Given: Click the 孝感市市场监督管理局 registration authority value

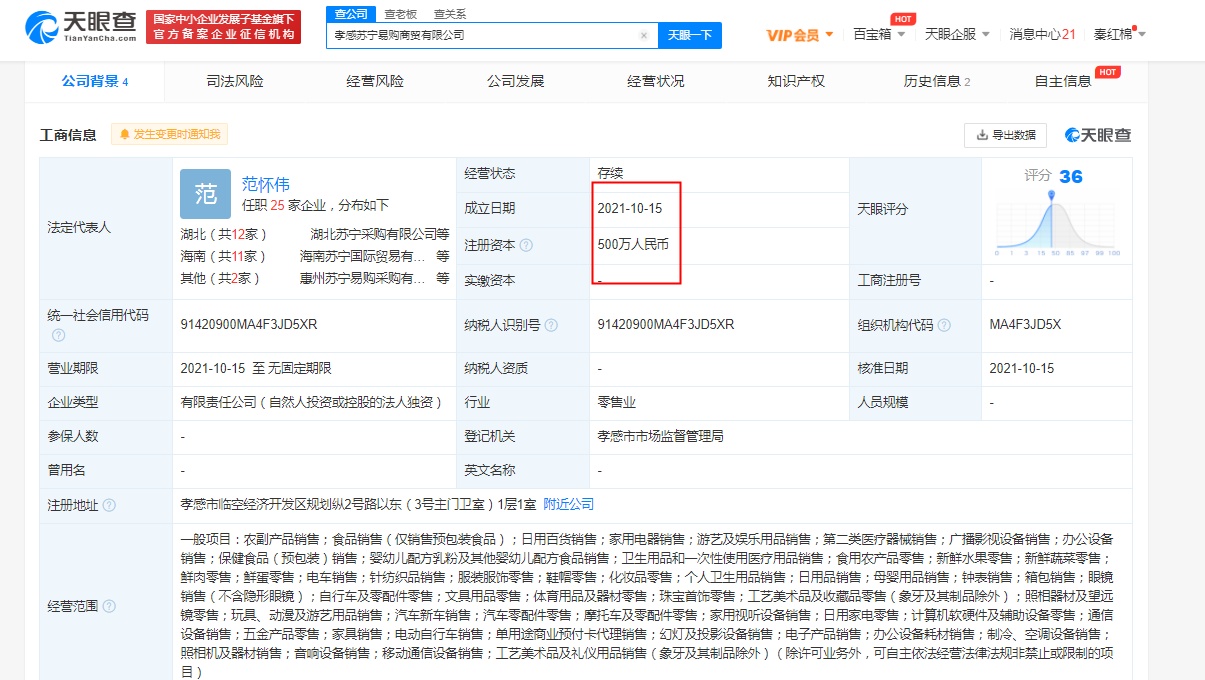Looking at the screenshot, I should click(660, 436).
